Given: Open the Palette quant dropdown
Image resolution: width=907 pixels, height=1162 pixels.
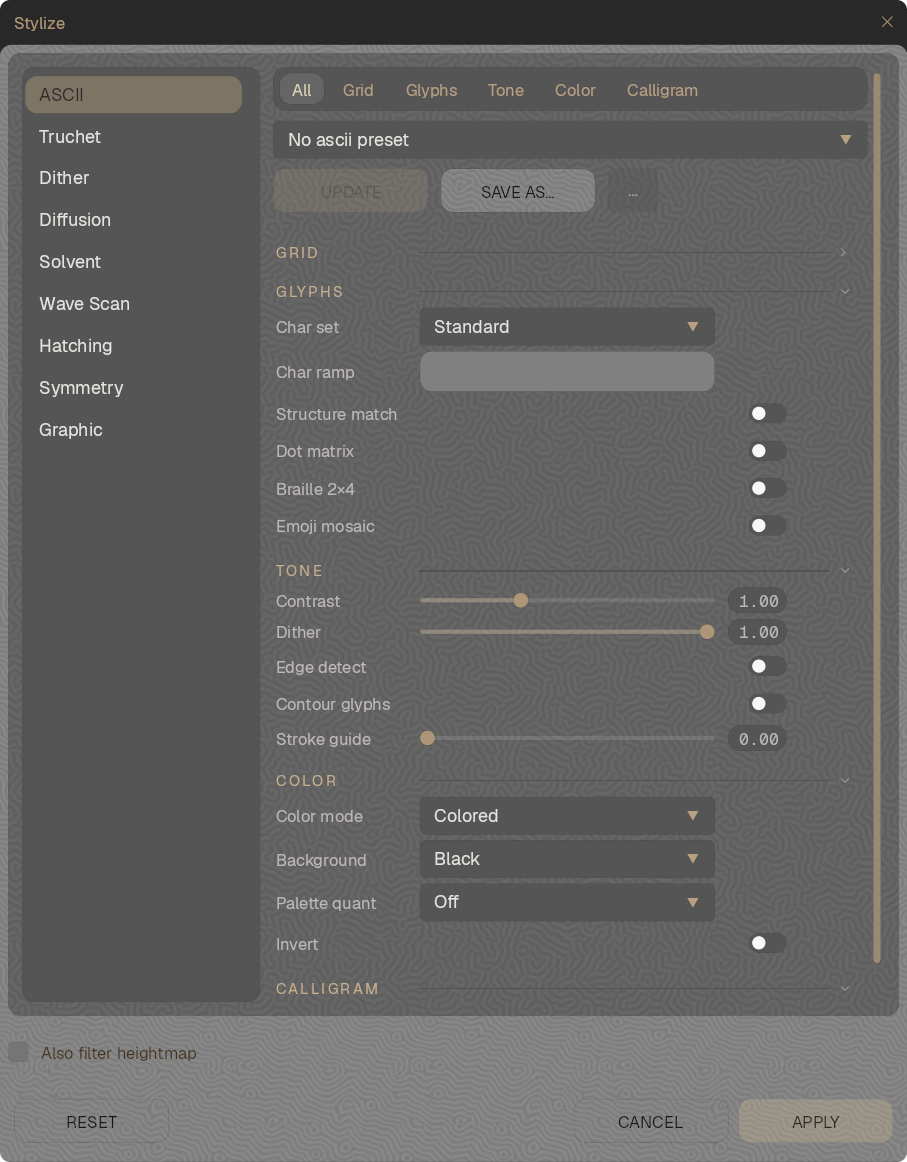Looking at the screenshot, I should coord(567,902).
